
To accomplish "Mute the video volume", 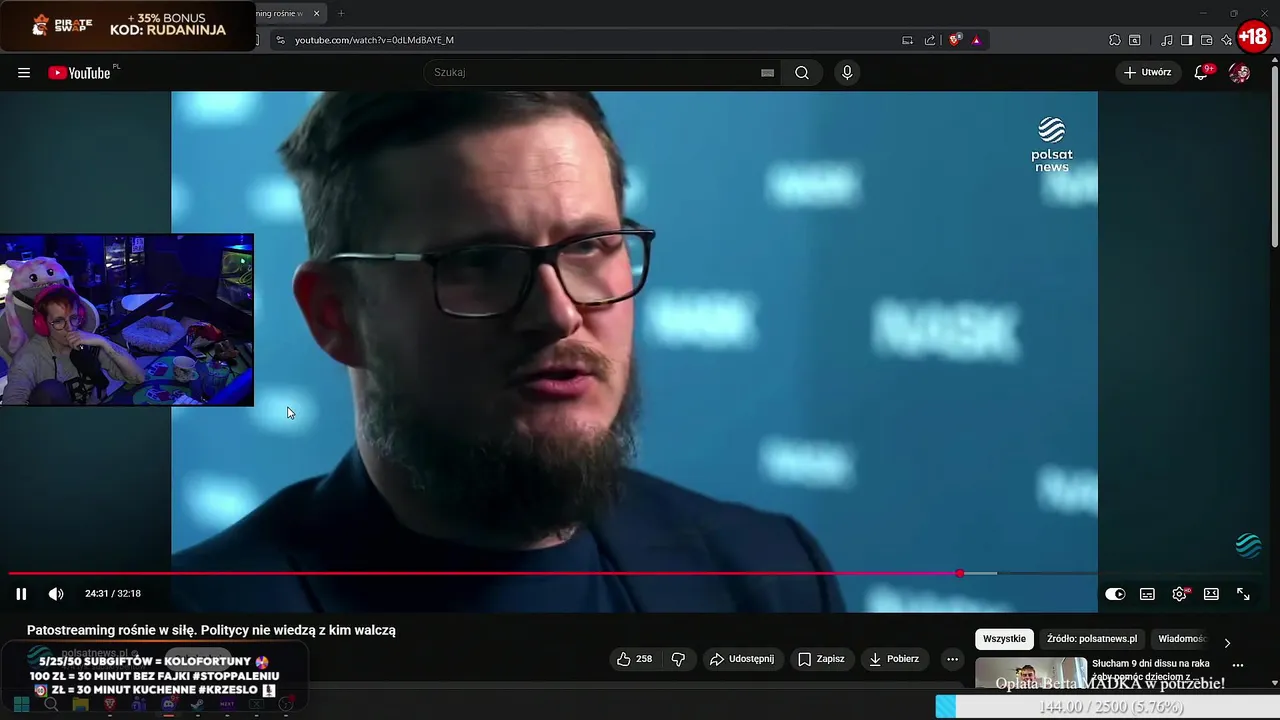I will [56, 594].
